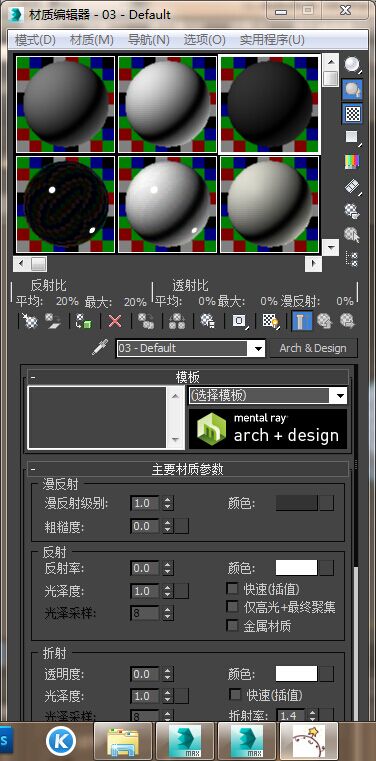This screenshot has width=376, height=761.
Task: Open the (选择模板) template dropdown
Action: click(x=340, y=396)
